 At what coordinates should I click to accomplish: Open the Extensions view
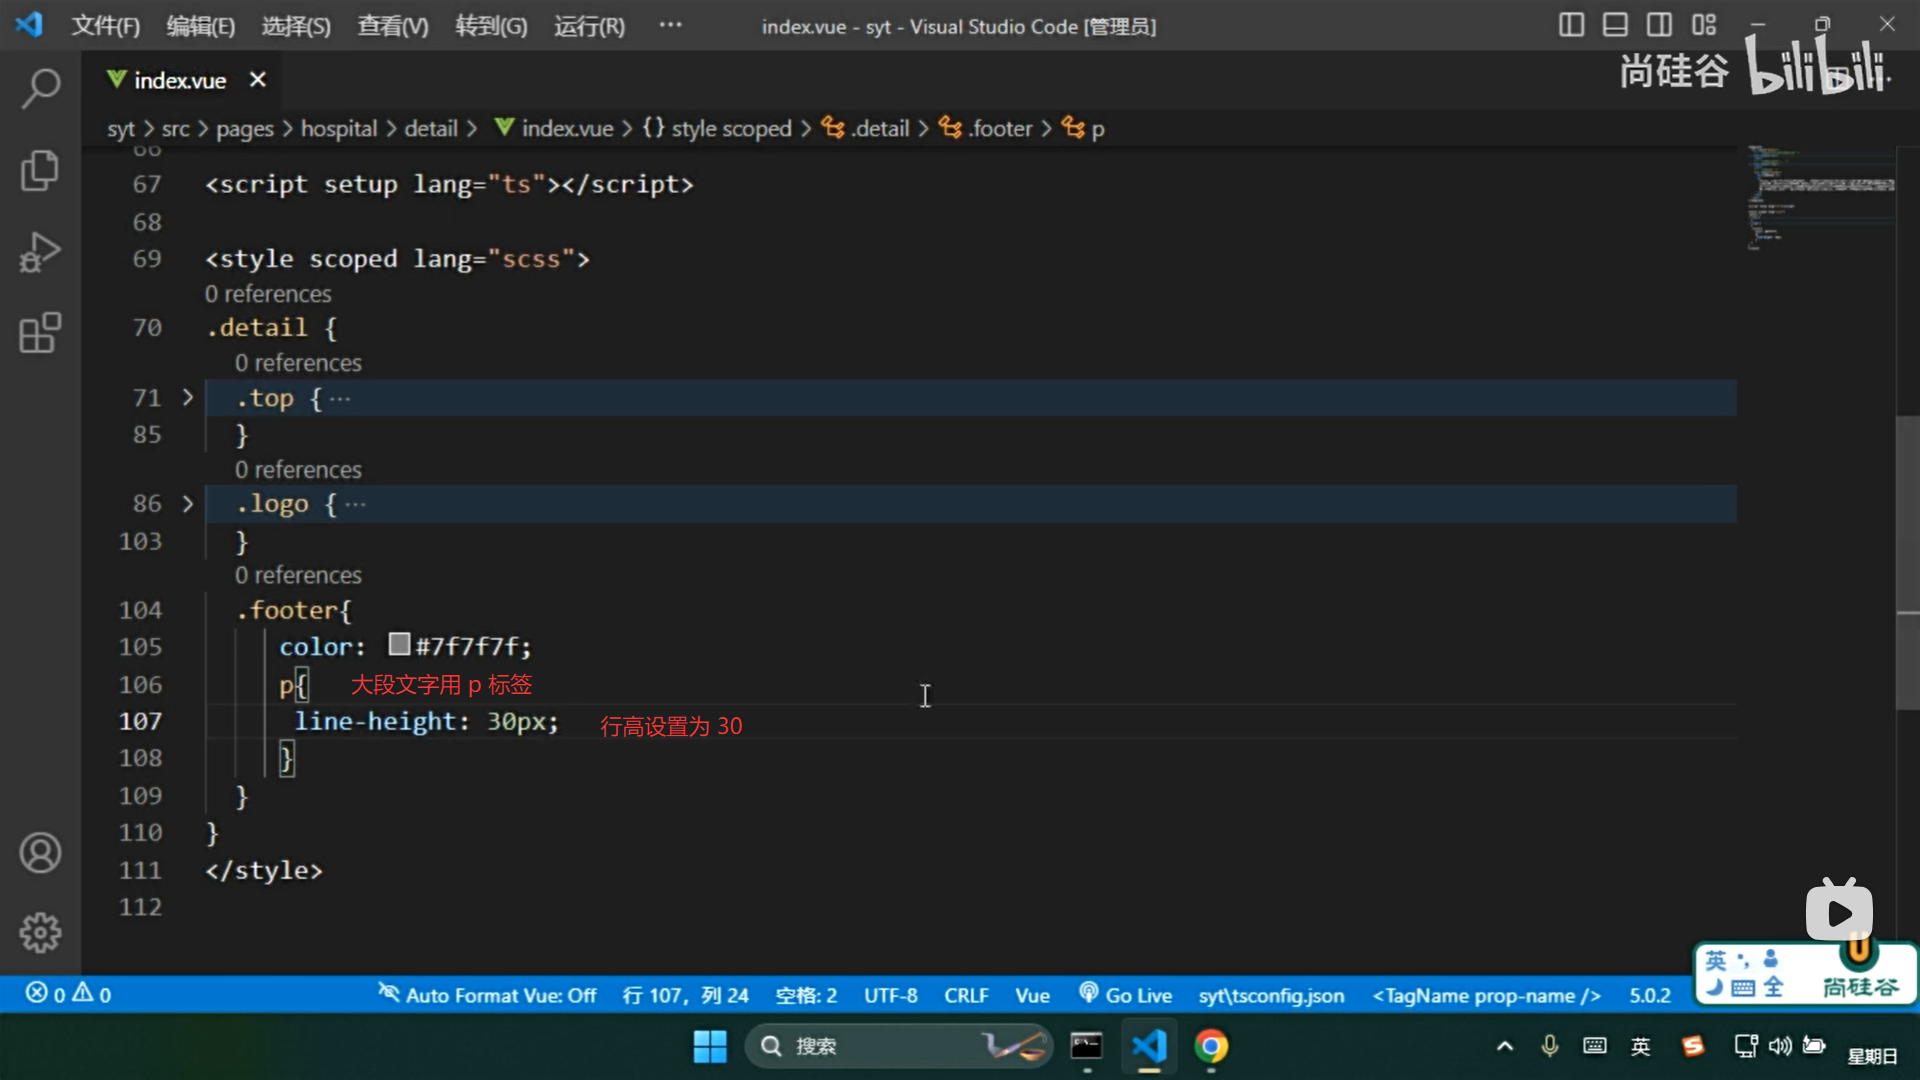[x=40, y=333]
